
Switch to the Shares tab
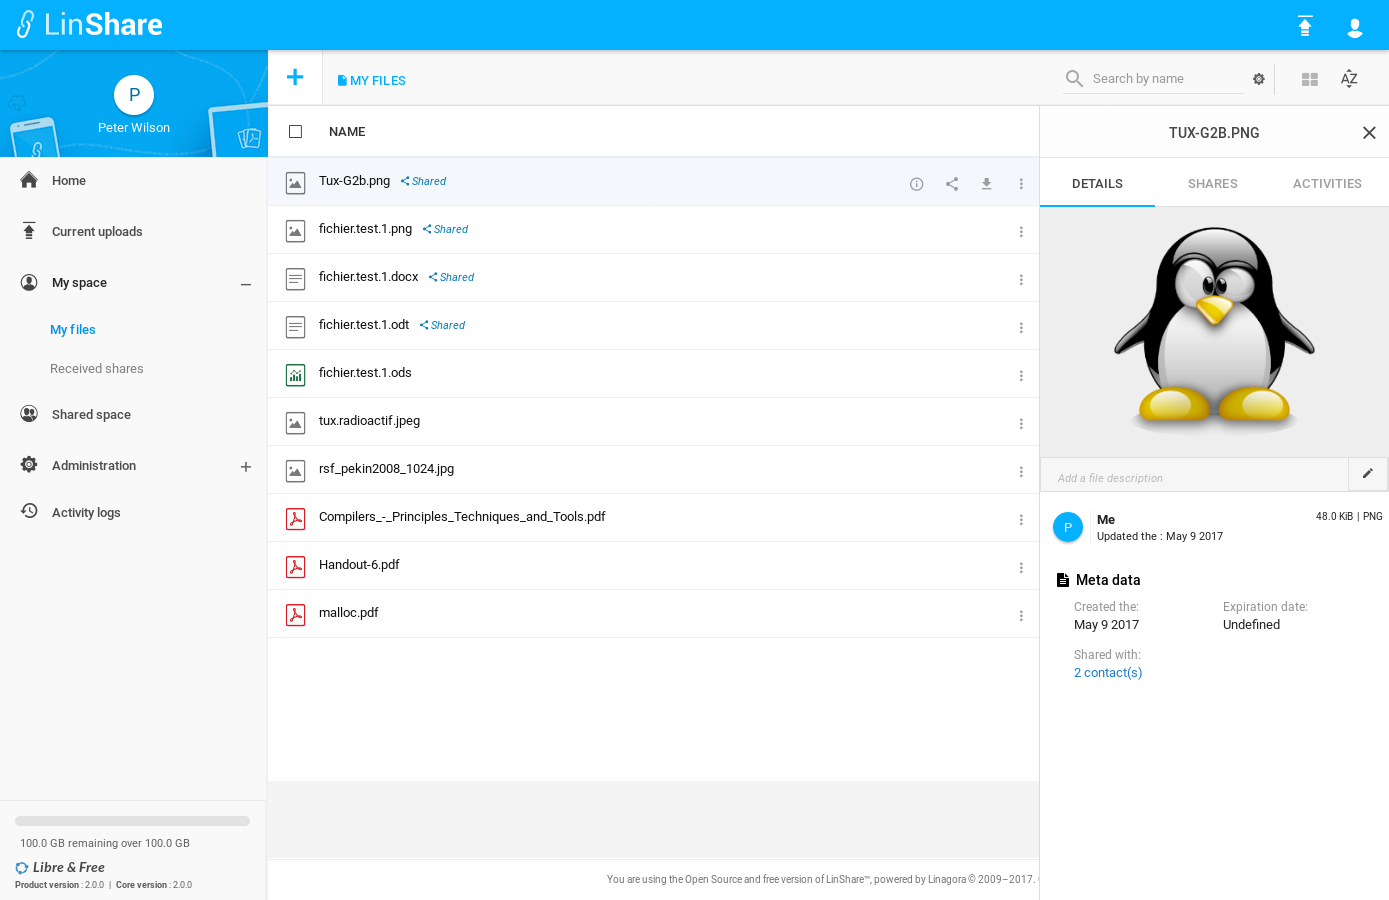point(1212,184)
